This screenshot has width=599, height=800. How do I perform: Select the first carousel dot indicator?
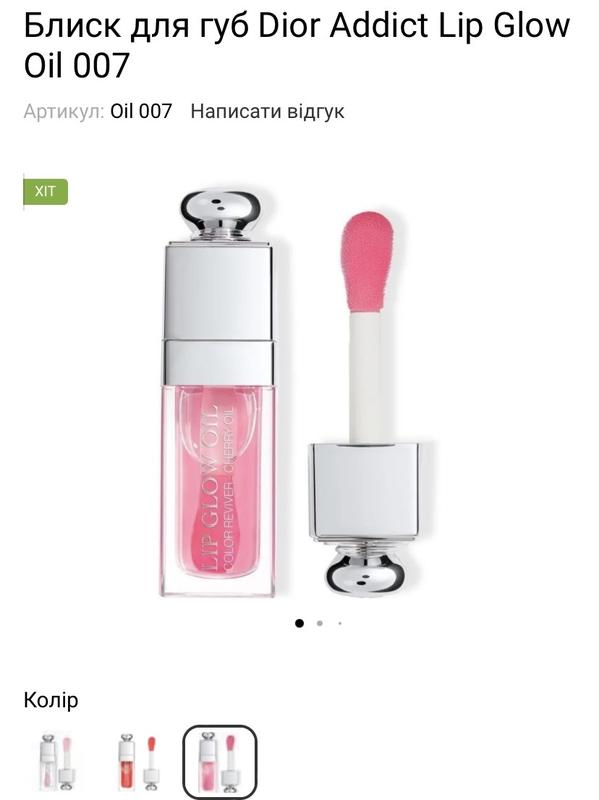[300, 623]
